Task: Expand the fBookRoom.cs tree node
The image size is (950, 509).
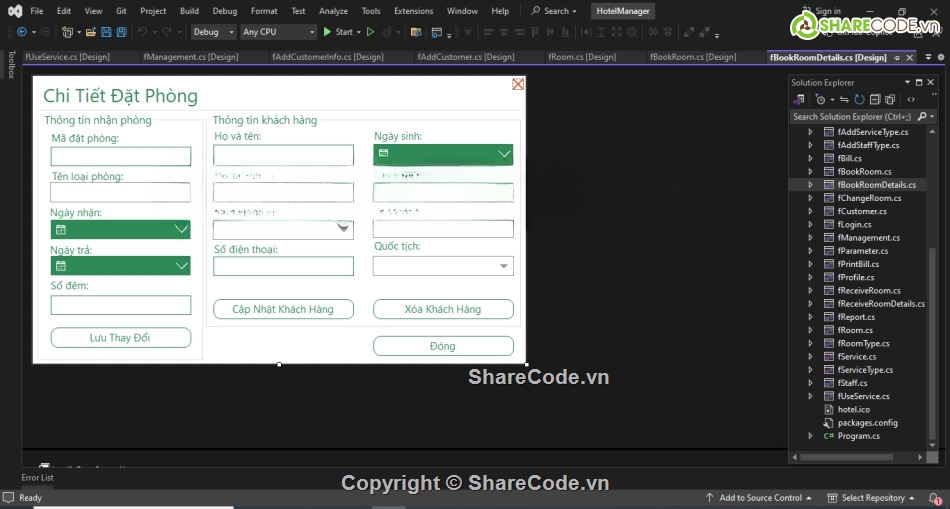Action: click(x=810, y=171)
